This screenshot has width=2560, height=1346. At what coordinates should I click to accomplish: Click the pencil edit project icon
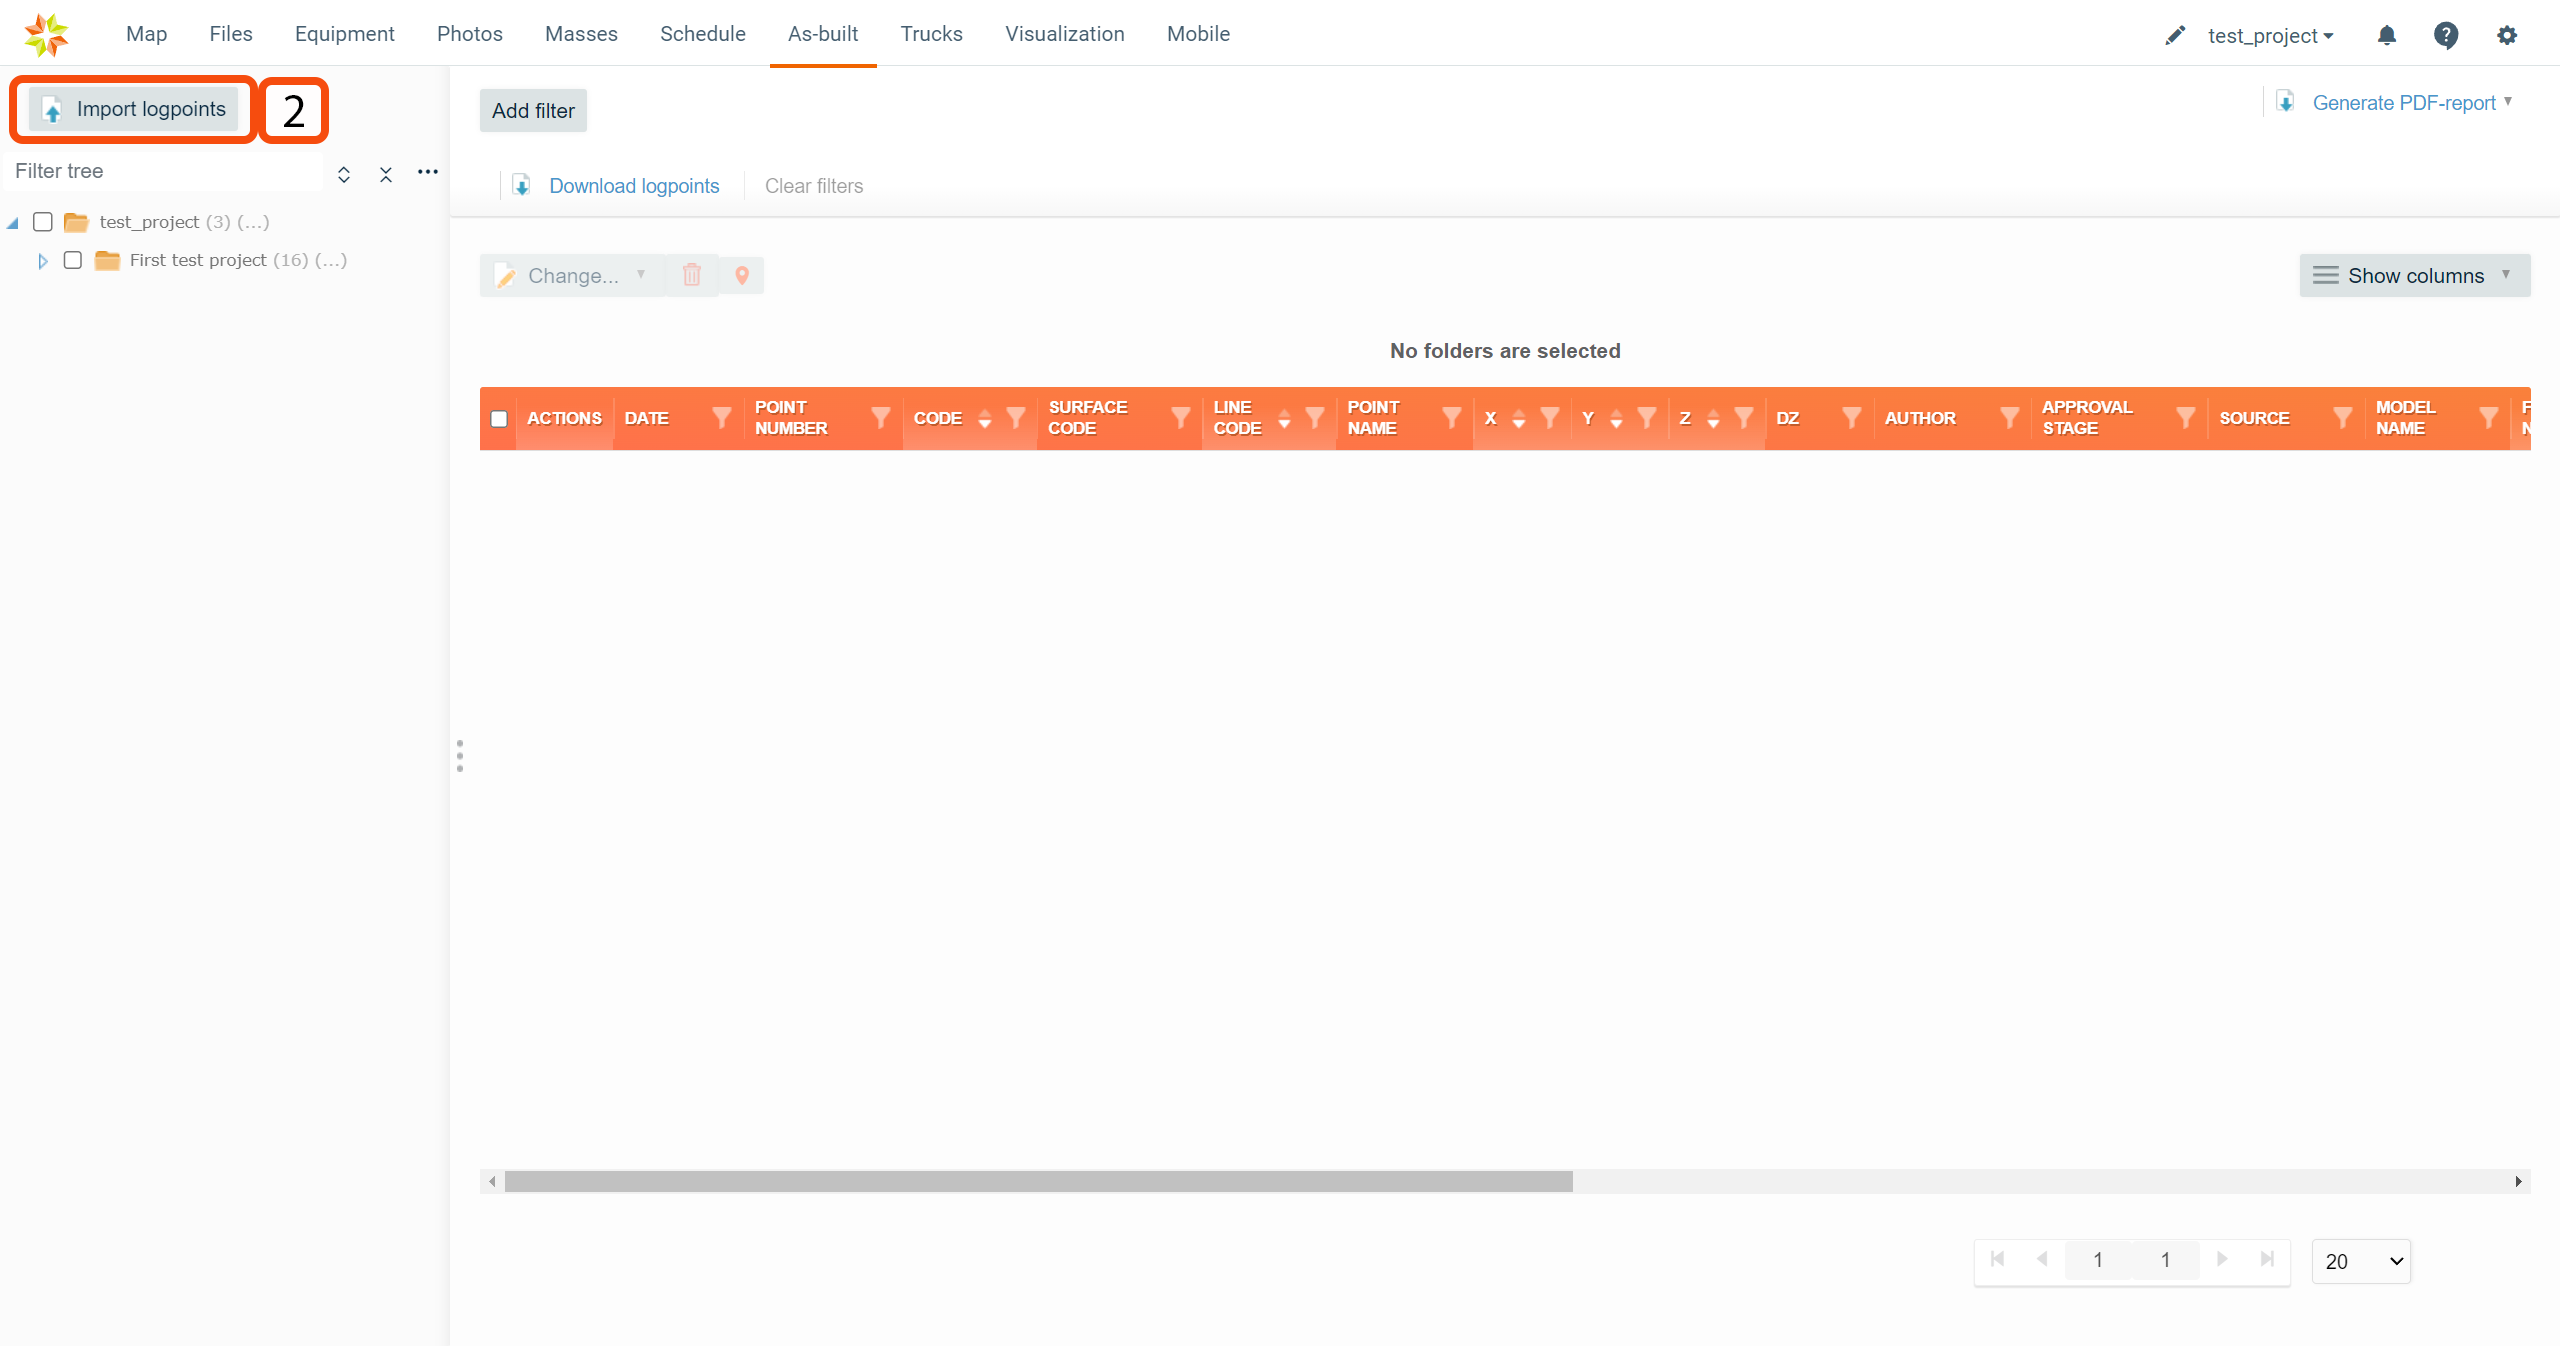tap(2175, 36)
